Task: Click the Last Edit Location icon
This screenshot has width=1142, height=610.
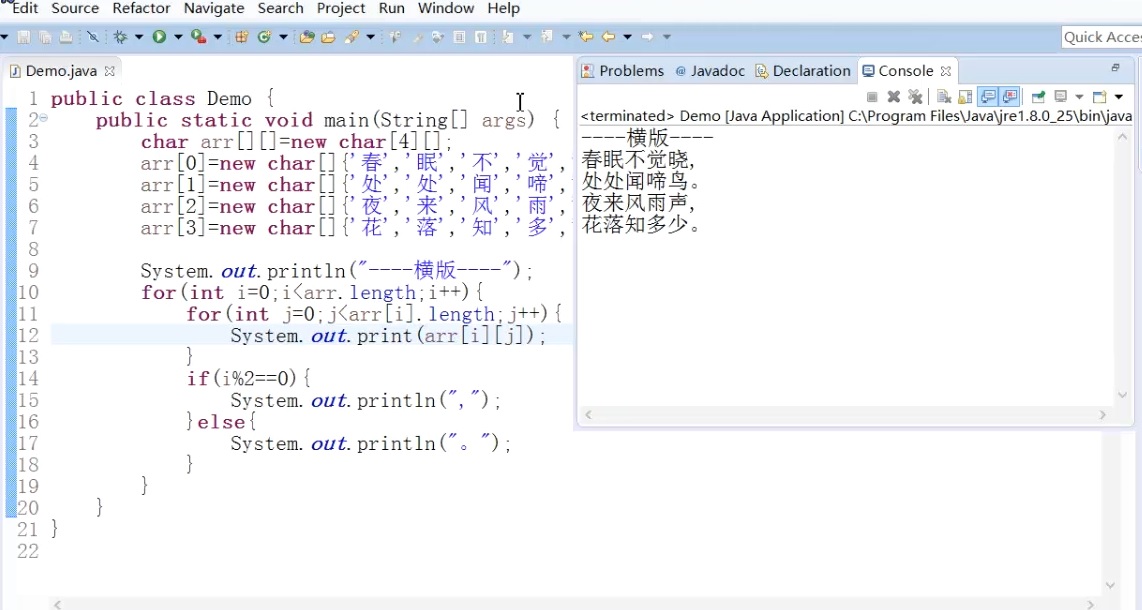Action: (586, 37)
